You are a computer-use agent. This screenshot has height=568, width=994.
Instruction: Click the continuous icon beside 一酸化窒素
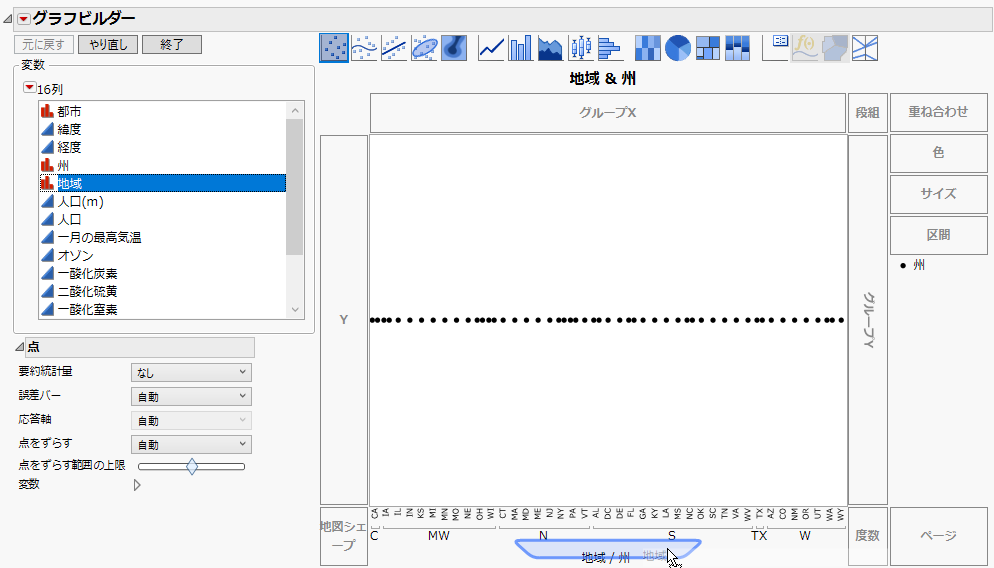click(x=47, y=309)
